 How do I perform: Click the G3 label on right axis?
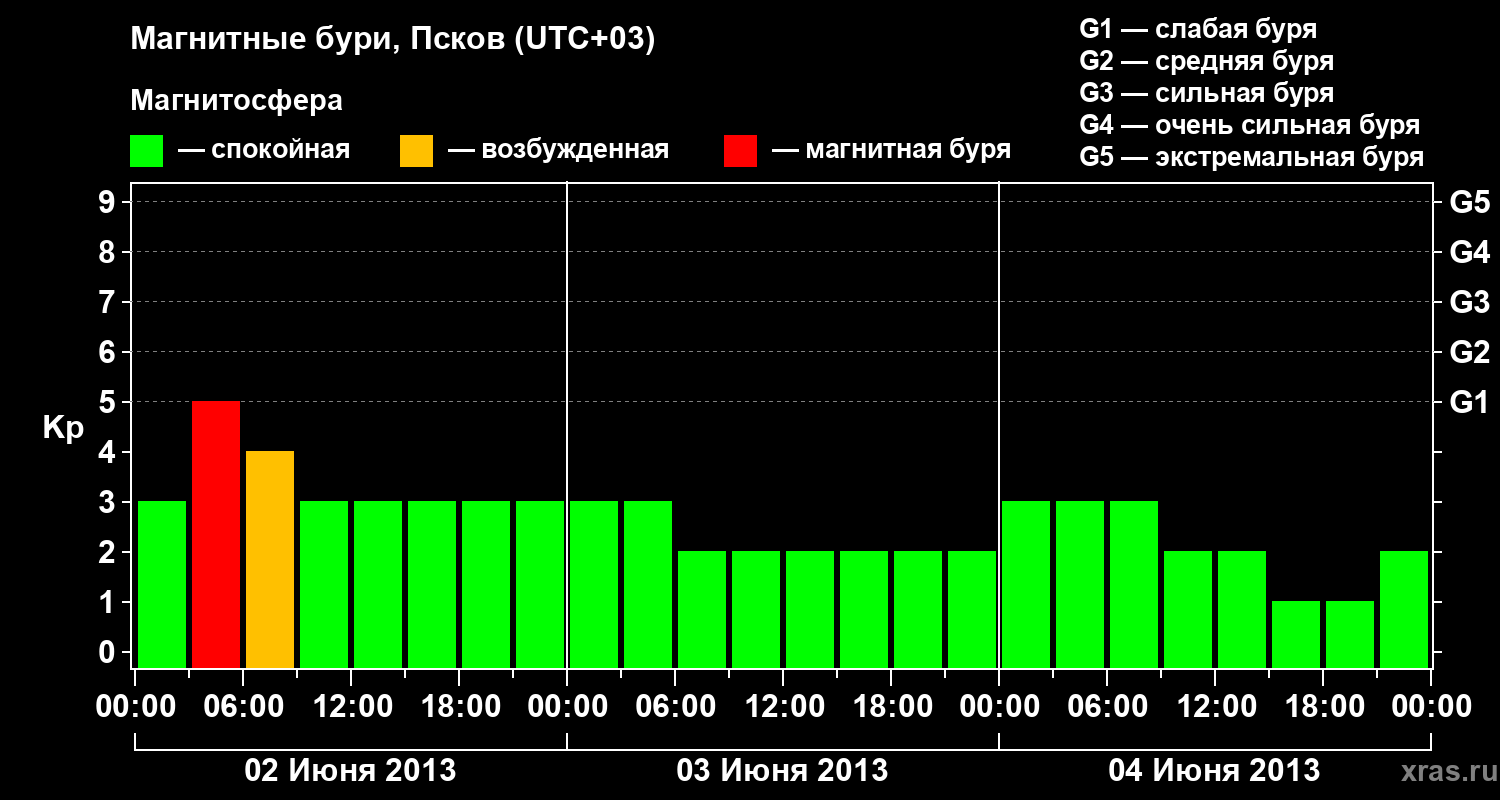(x=1470, y=302)
